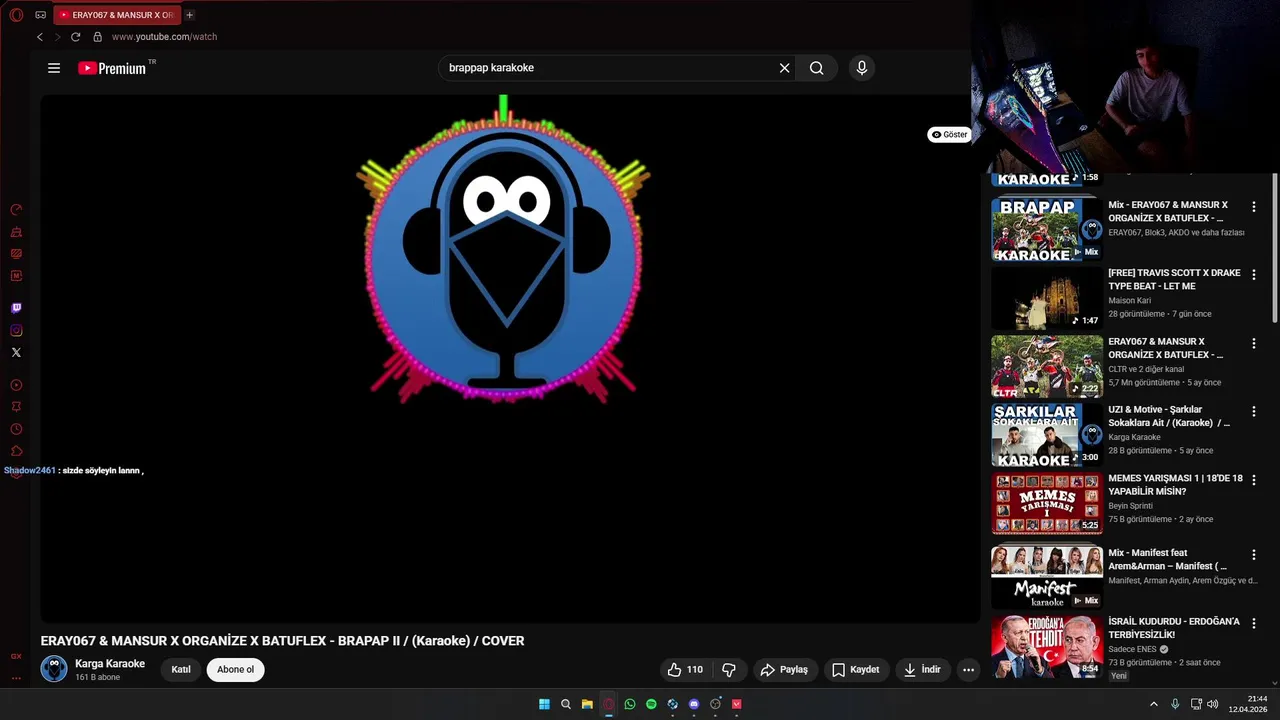Open İSRAİL KUDURDU video title
The width and height of the screenshot is (1280, 720).
click(1174, 628)
